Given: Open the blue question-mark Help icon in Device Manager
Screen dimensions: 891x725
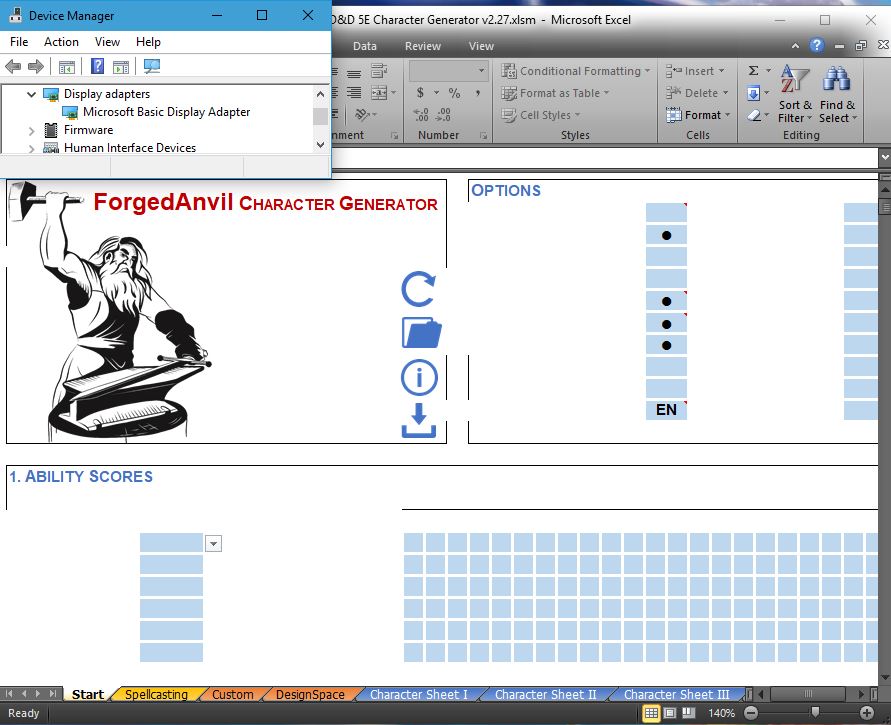Looking at the screenshot, I should coord(97,66).
